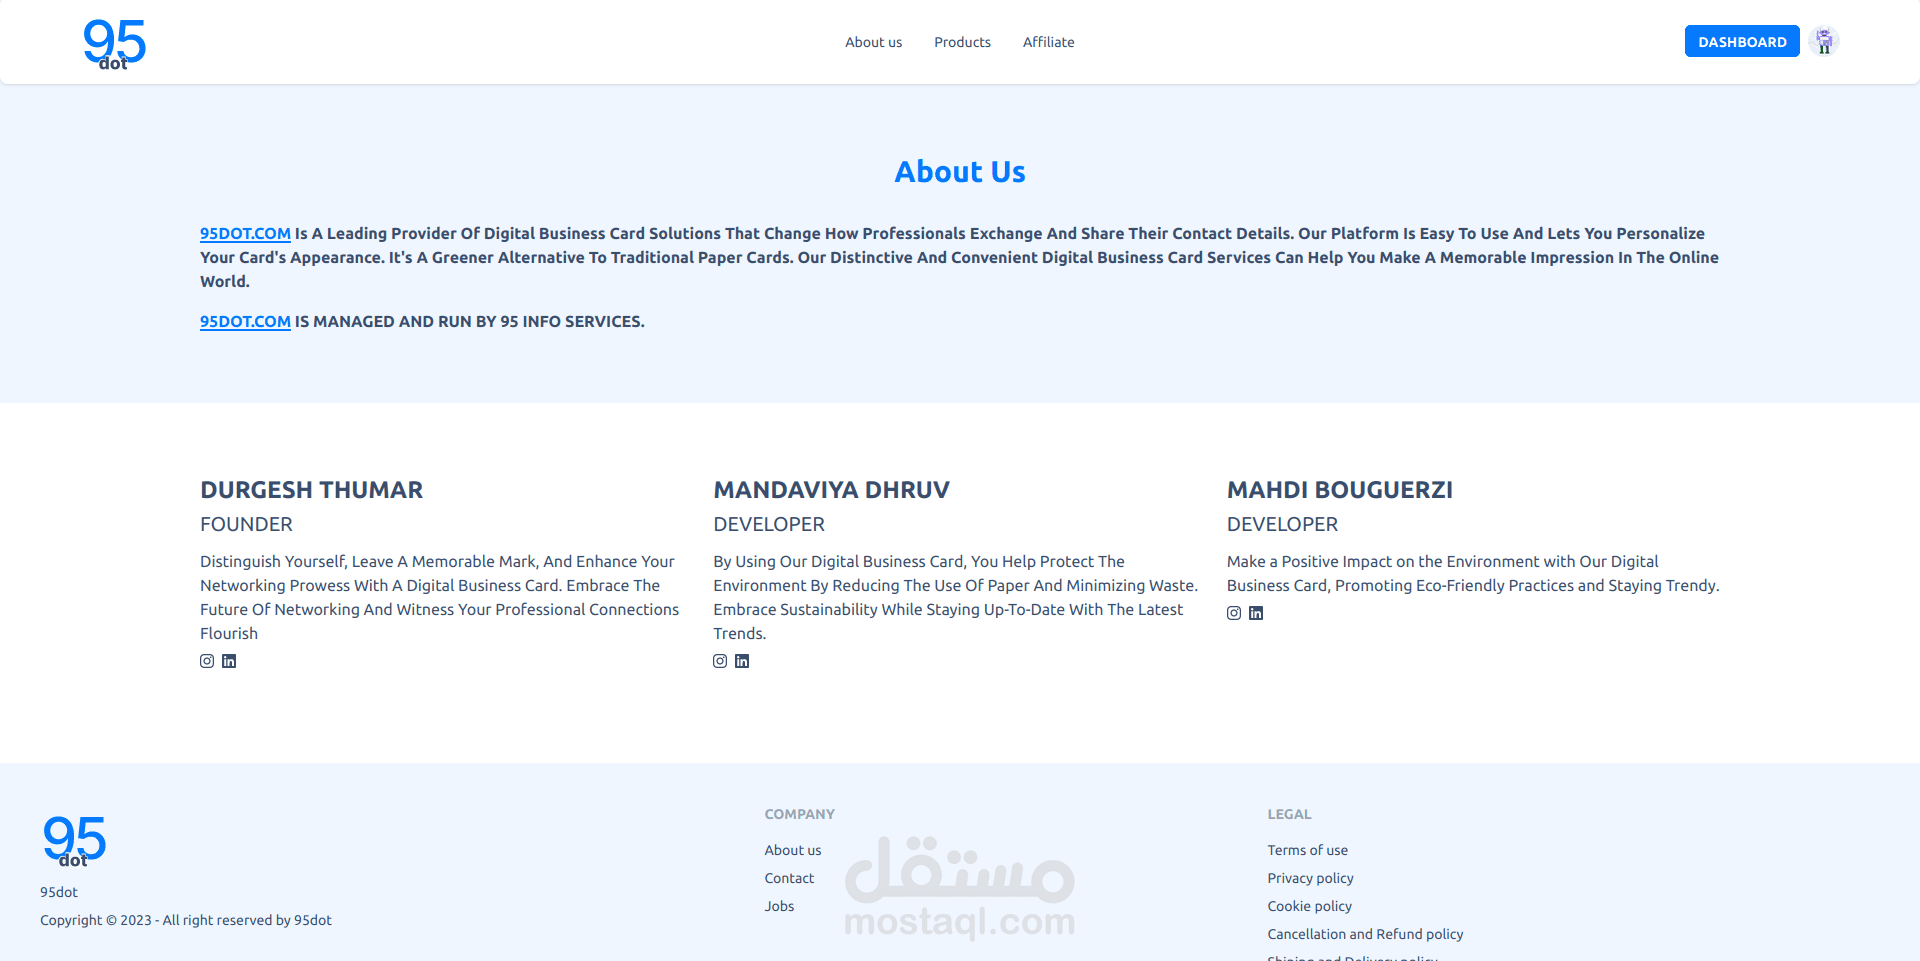Viewport: 1920px width, 961px height.
Task: Click the Dashboard button
Action: click(1742, 41)
